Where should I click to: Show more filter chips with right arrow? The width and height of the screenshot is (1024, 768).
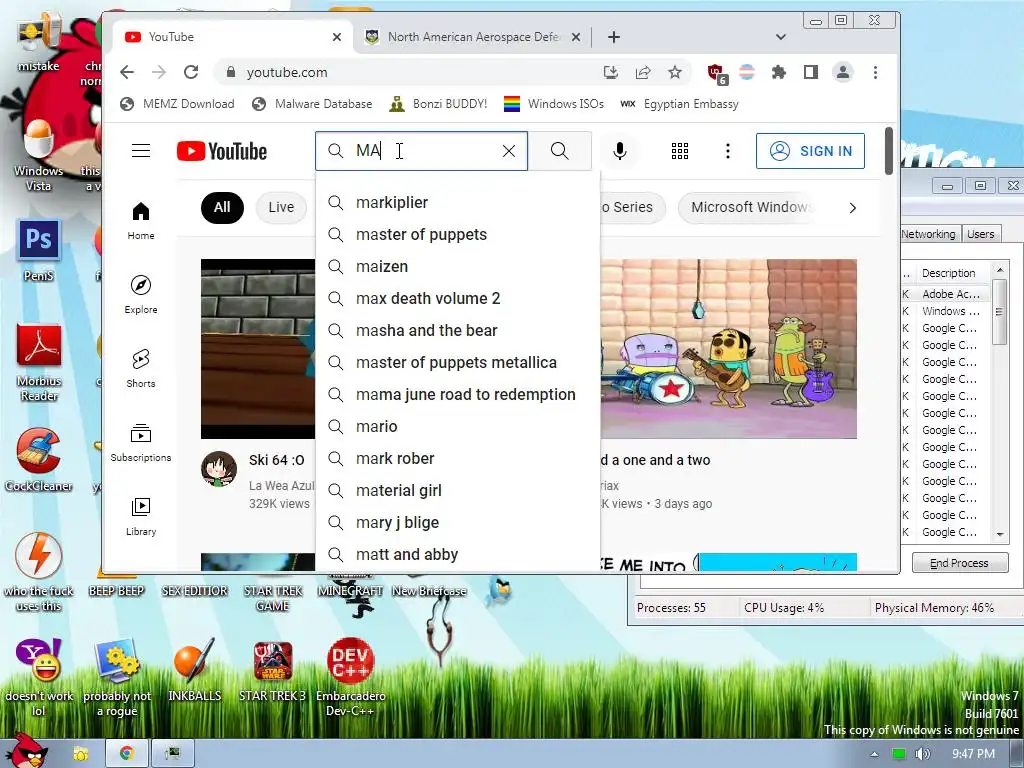click(x=852, y=208)
